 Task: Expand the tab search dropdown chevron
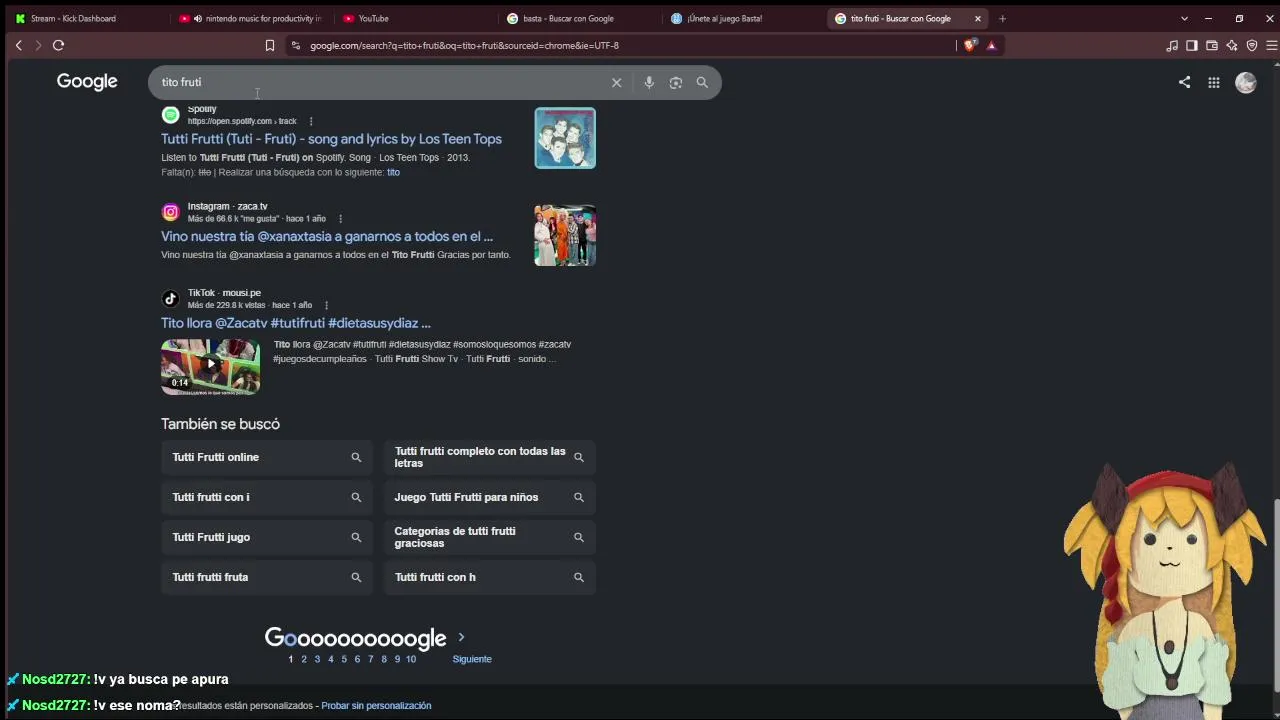1184,18
